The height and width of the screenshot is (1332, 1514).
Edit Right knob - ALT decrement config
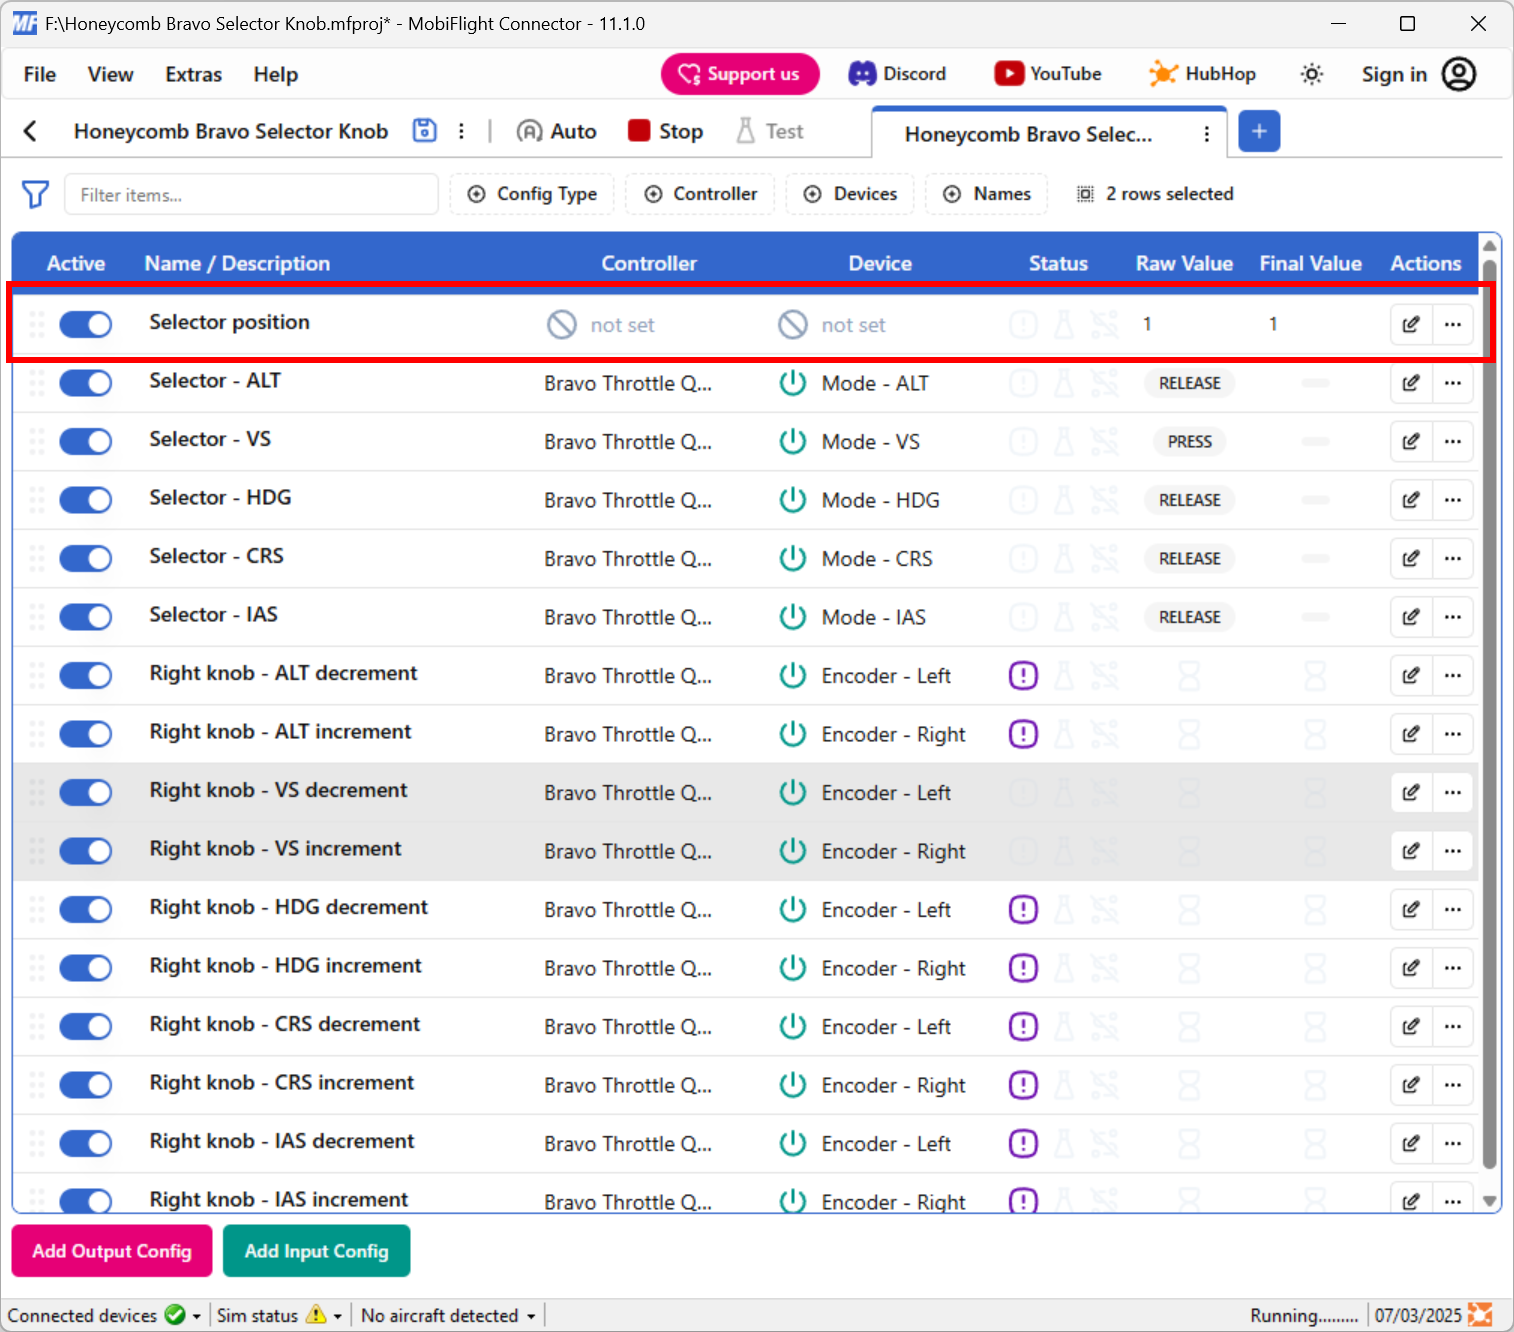click(1411, 675)
